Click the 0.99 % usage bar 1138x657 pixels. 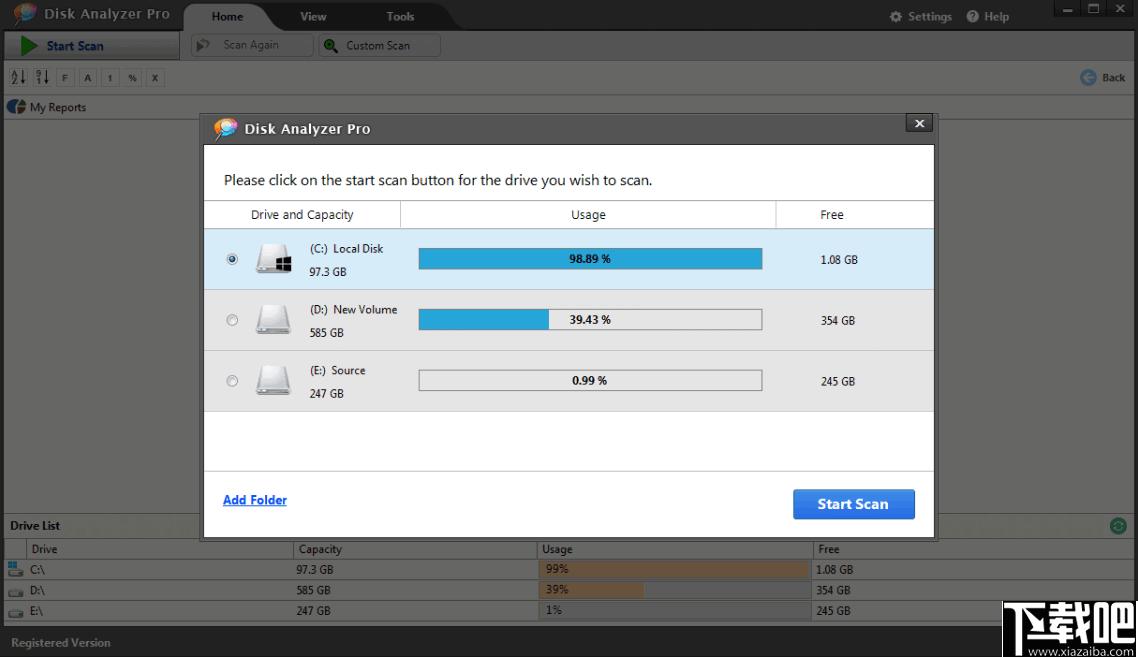point(590,380)
